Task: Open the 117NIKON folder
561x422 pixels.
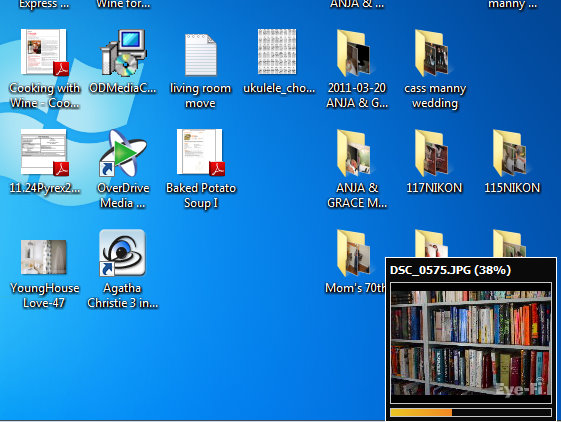Action: coord(432,153)
